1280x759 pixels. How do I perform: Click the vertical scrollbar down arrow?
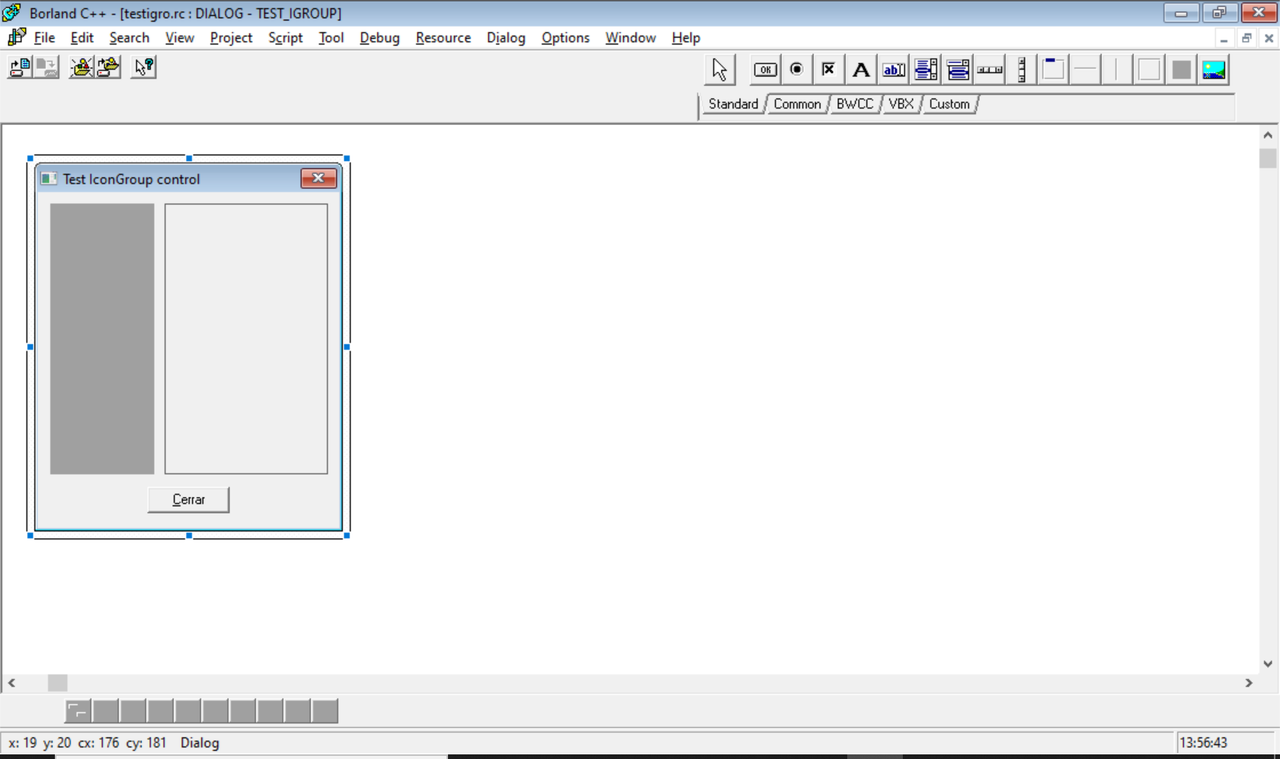[1268, 663]
